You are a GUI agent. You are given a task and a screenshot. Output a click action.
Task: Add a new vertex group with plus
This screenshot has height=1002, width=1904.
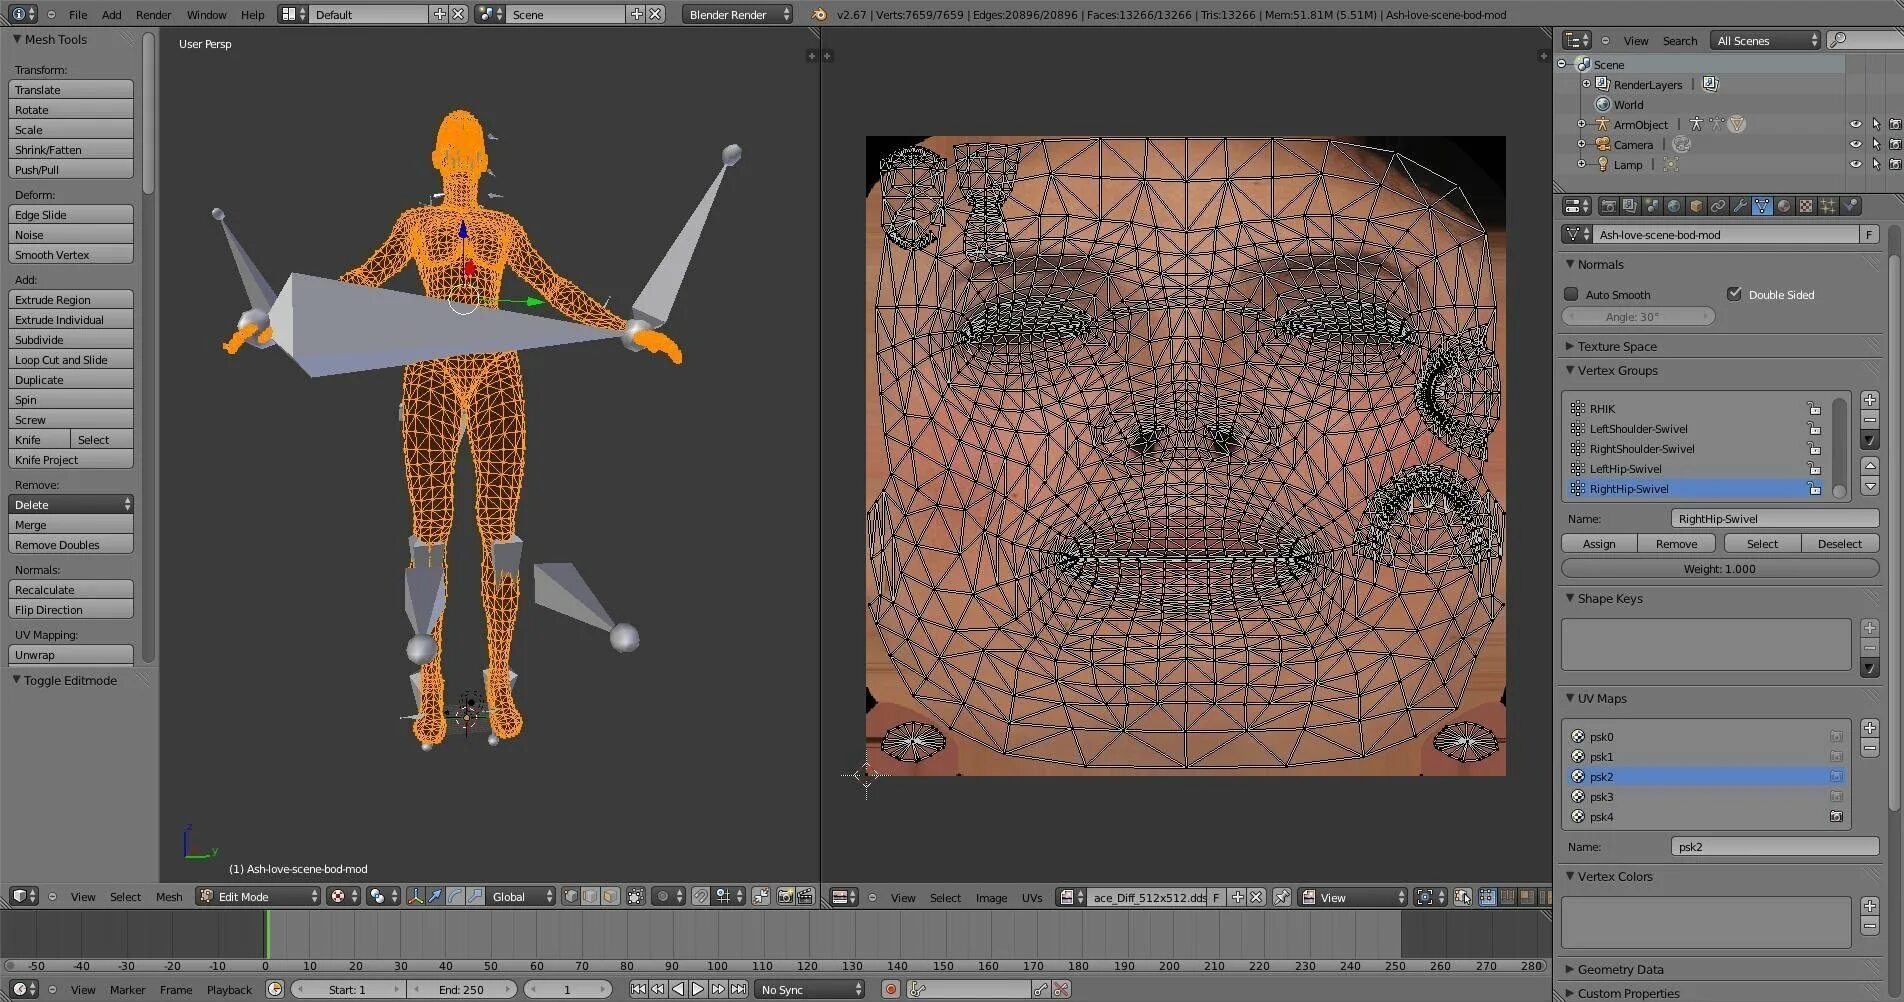pyautogui.click(x=1870, y=400)
